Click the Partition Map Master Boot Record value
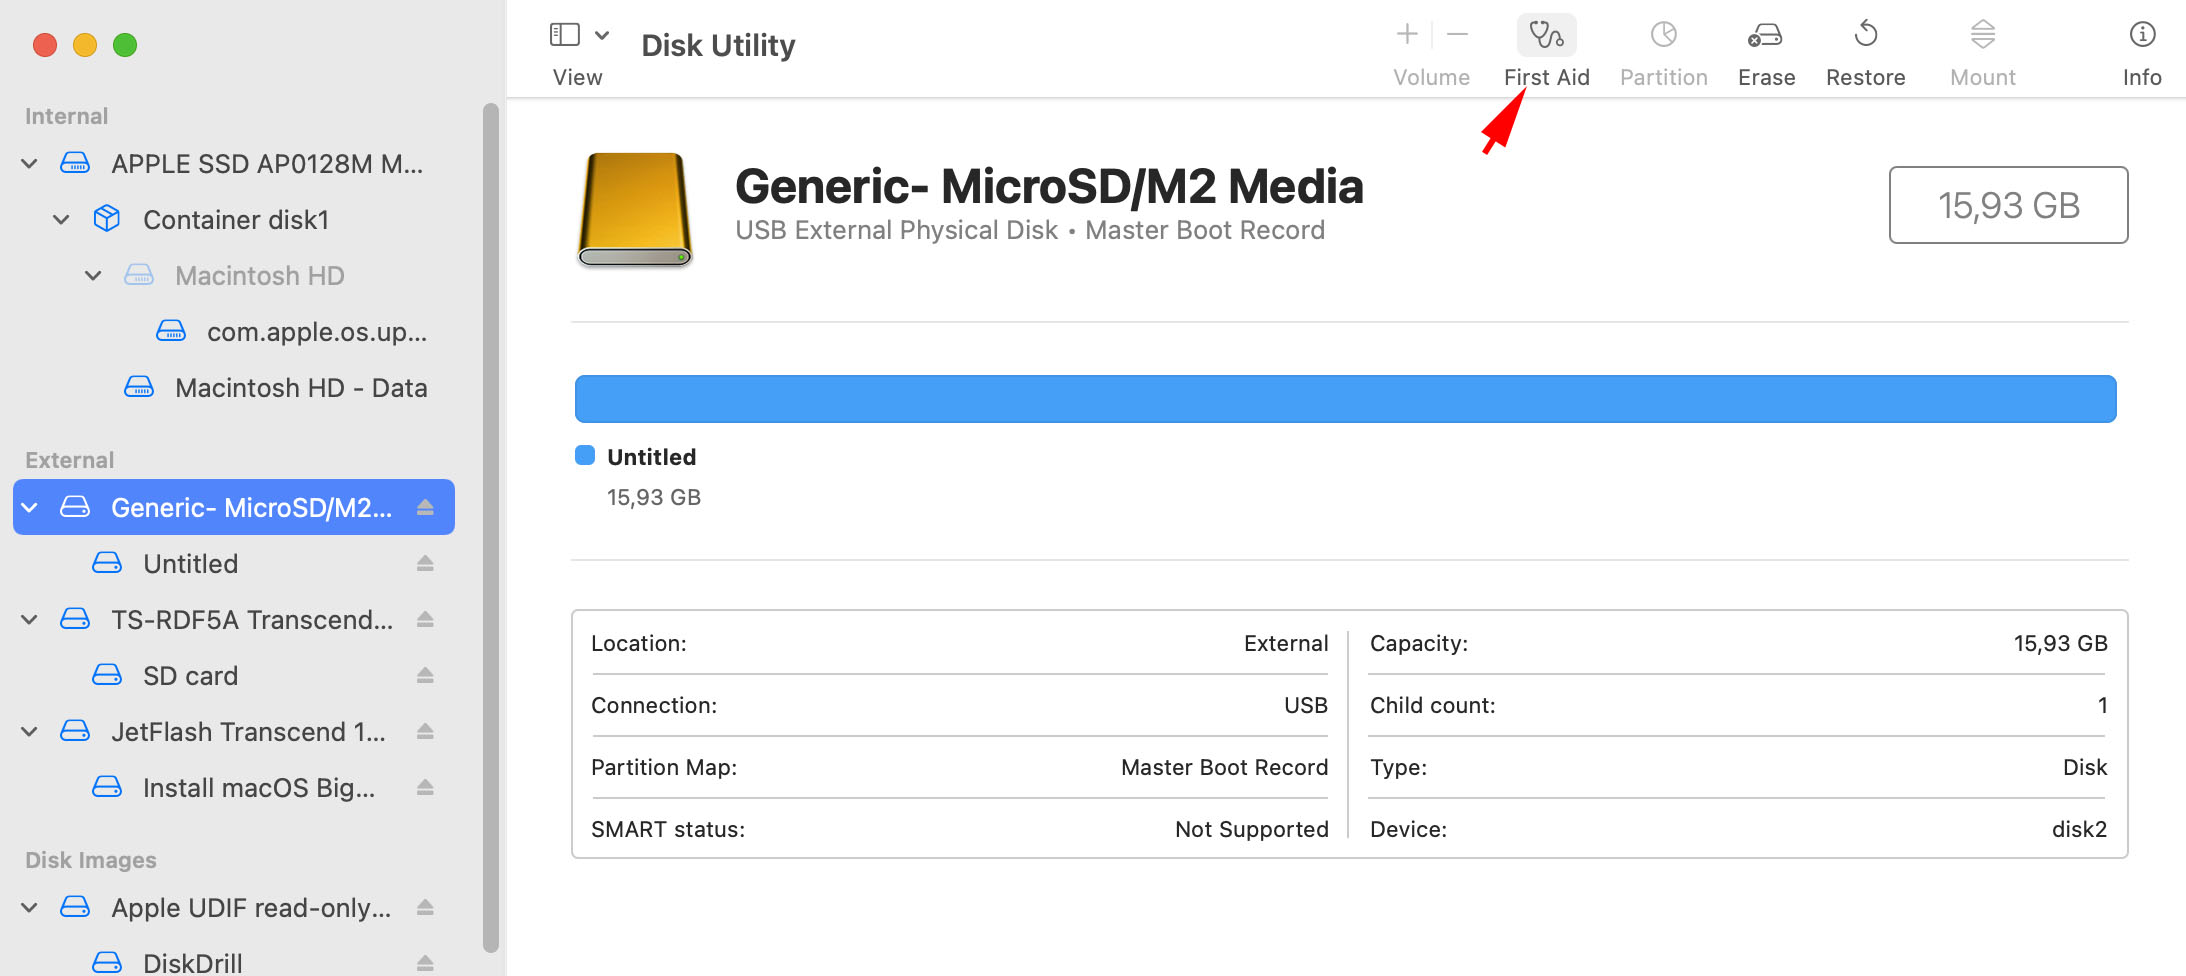The height and width of the screenshot is (976, 2186). coord(1224,767)
